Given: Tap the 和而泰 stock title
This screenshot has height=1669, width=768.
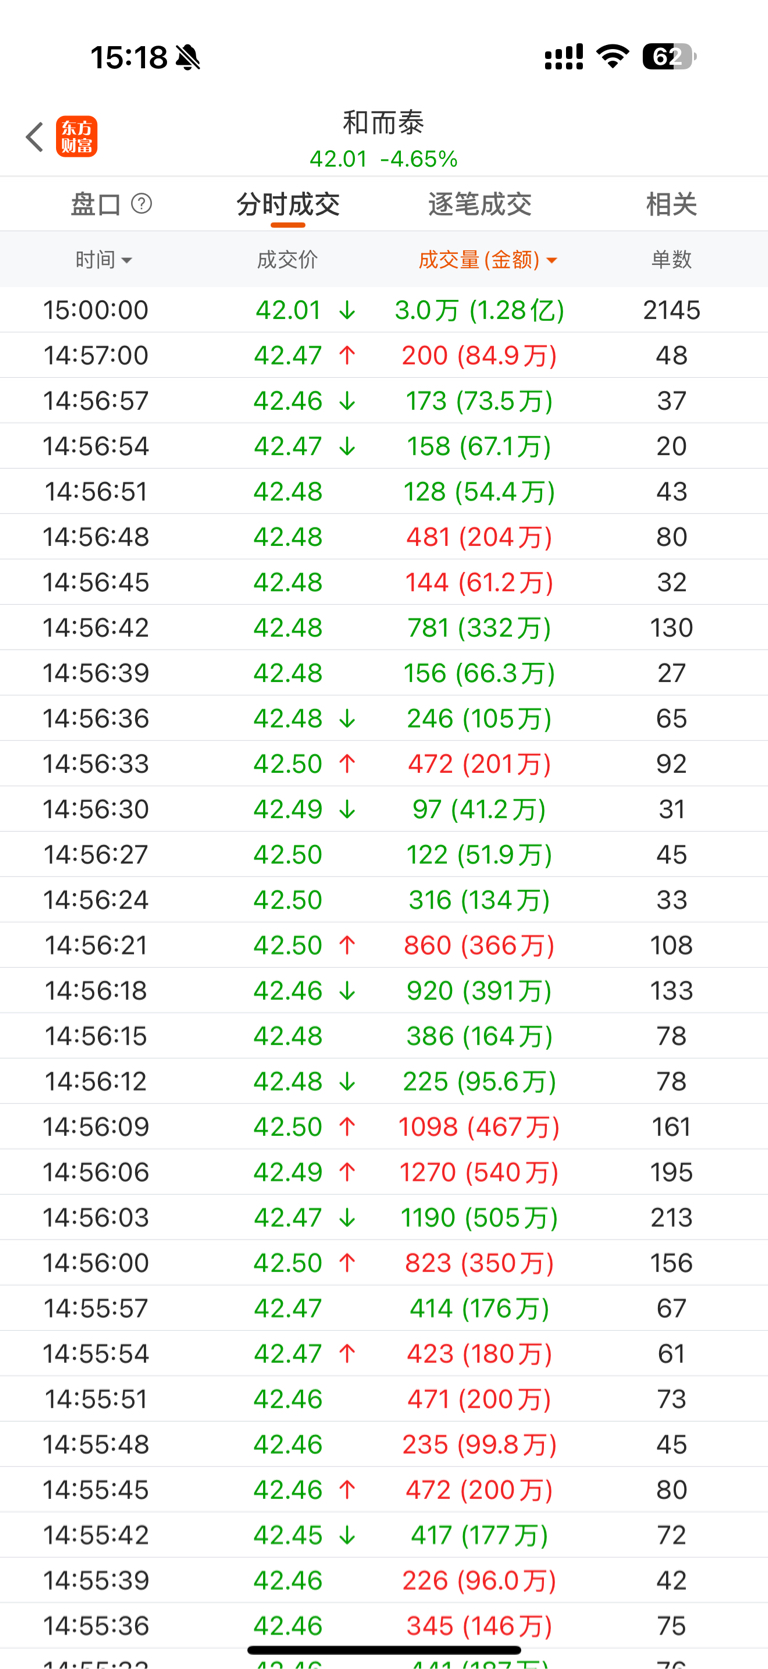Looking at the screenshot, I should click(x=383, y=123).
